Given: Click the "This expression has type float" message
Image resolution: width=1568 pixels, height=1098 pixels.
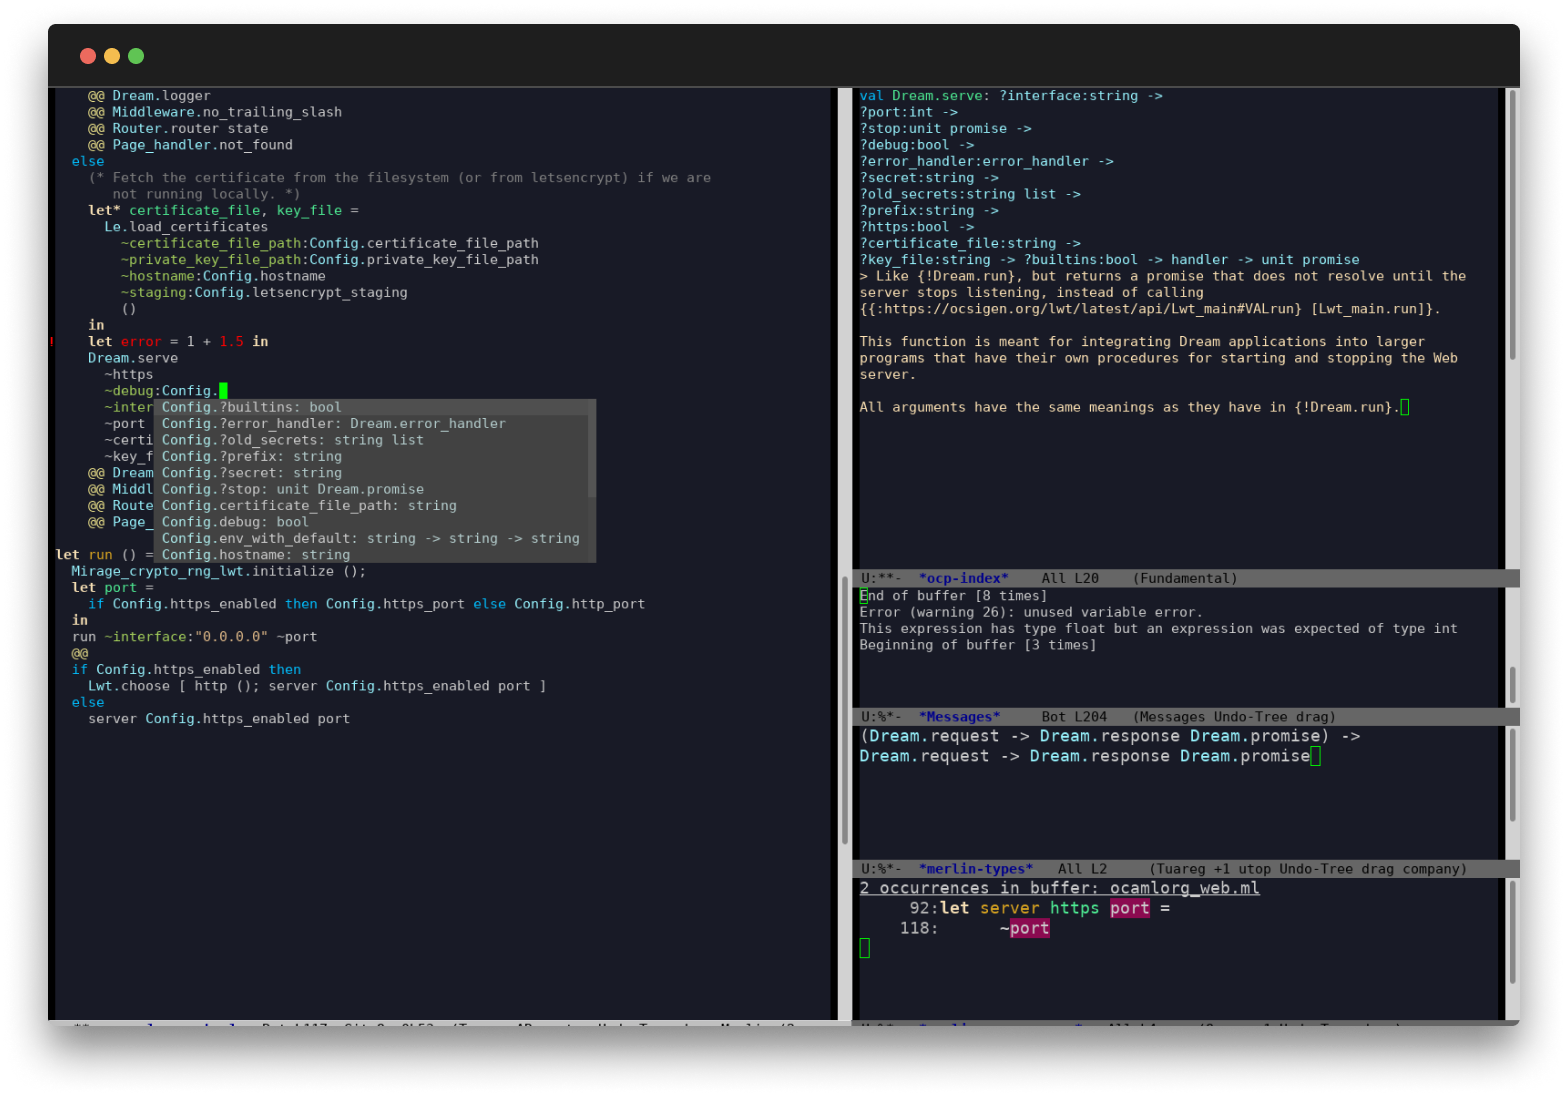Looking at the screenshot, I should [x=1158, y=629].
